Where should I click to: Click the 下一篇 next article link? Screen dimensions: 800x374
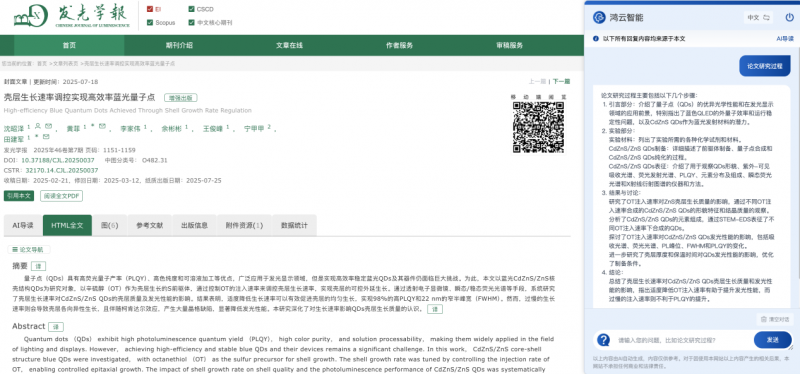(561, 81)
